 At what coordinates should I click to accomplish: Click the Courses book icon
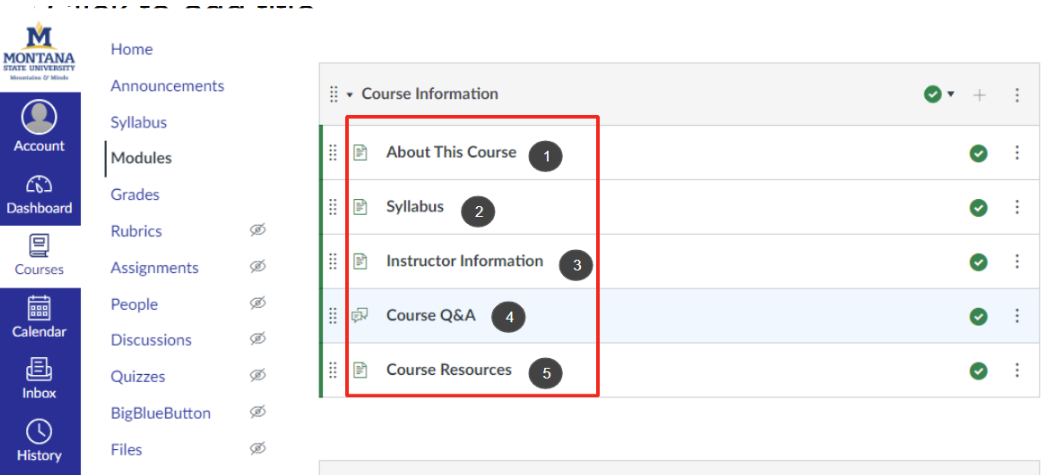tap(39, 246)
